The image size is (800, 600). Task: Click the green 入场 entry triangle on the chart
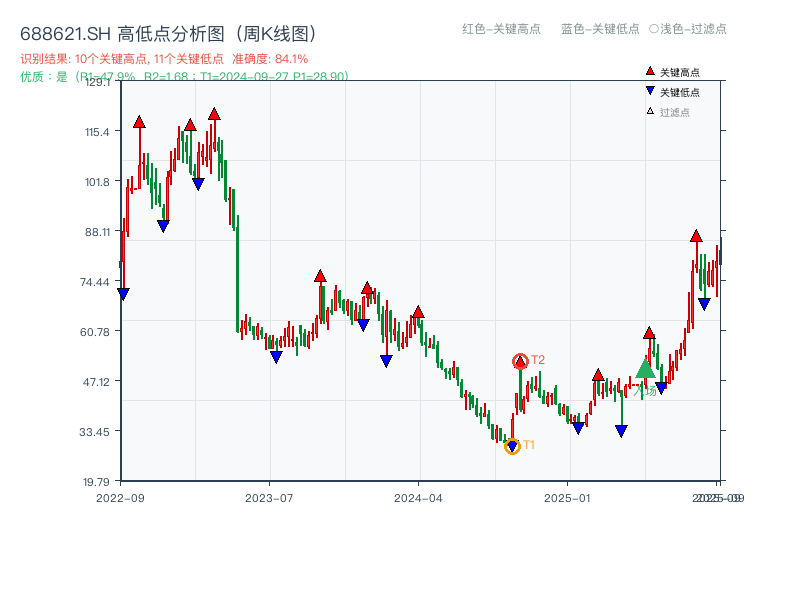(645, 368)
